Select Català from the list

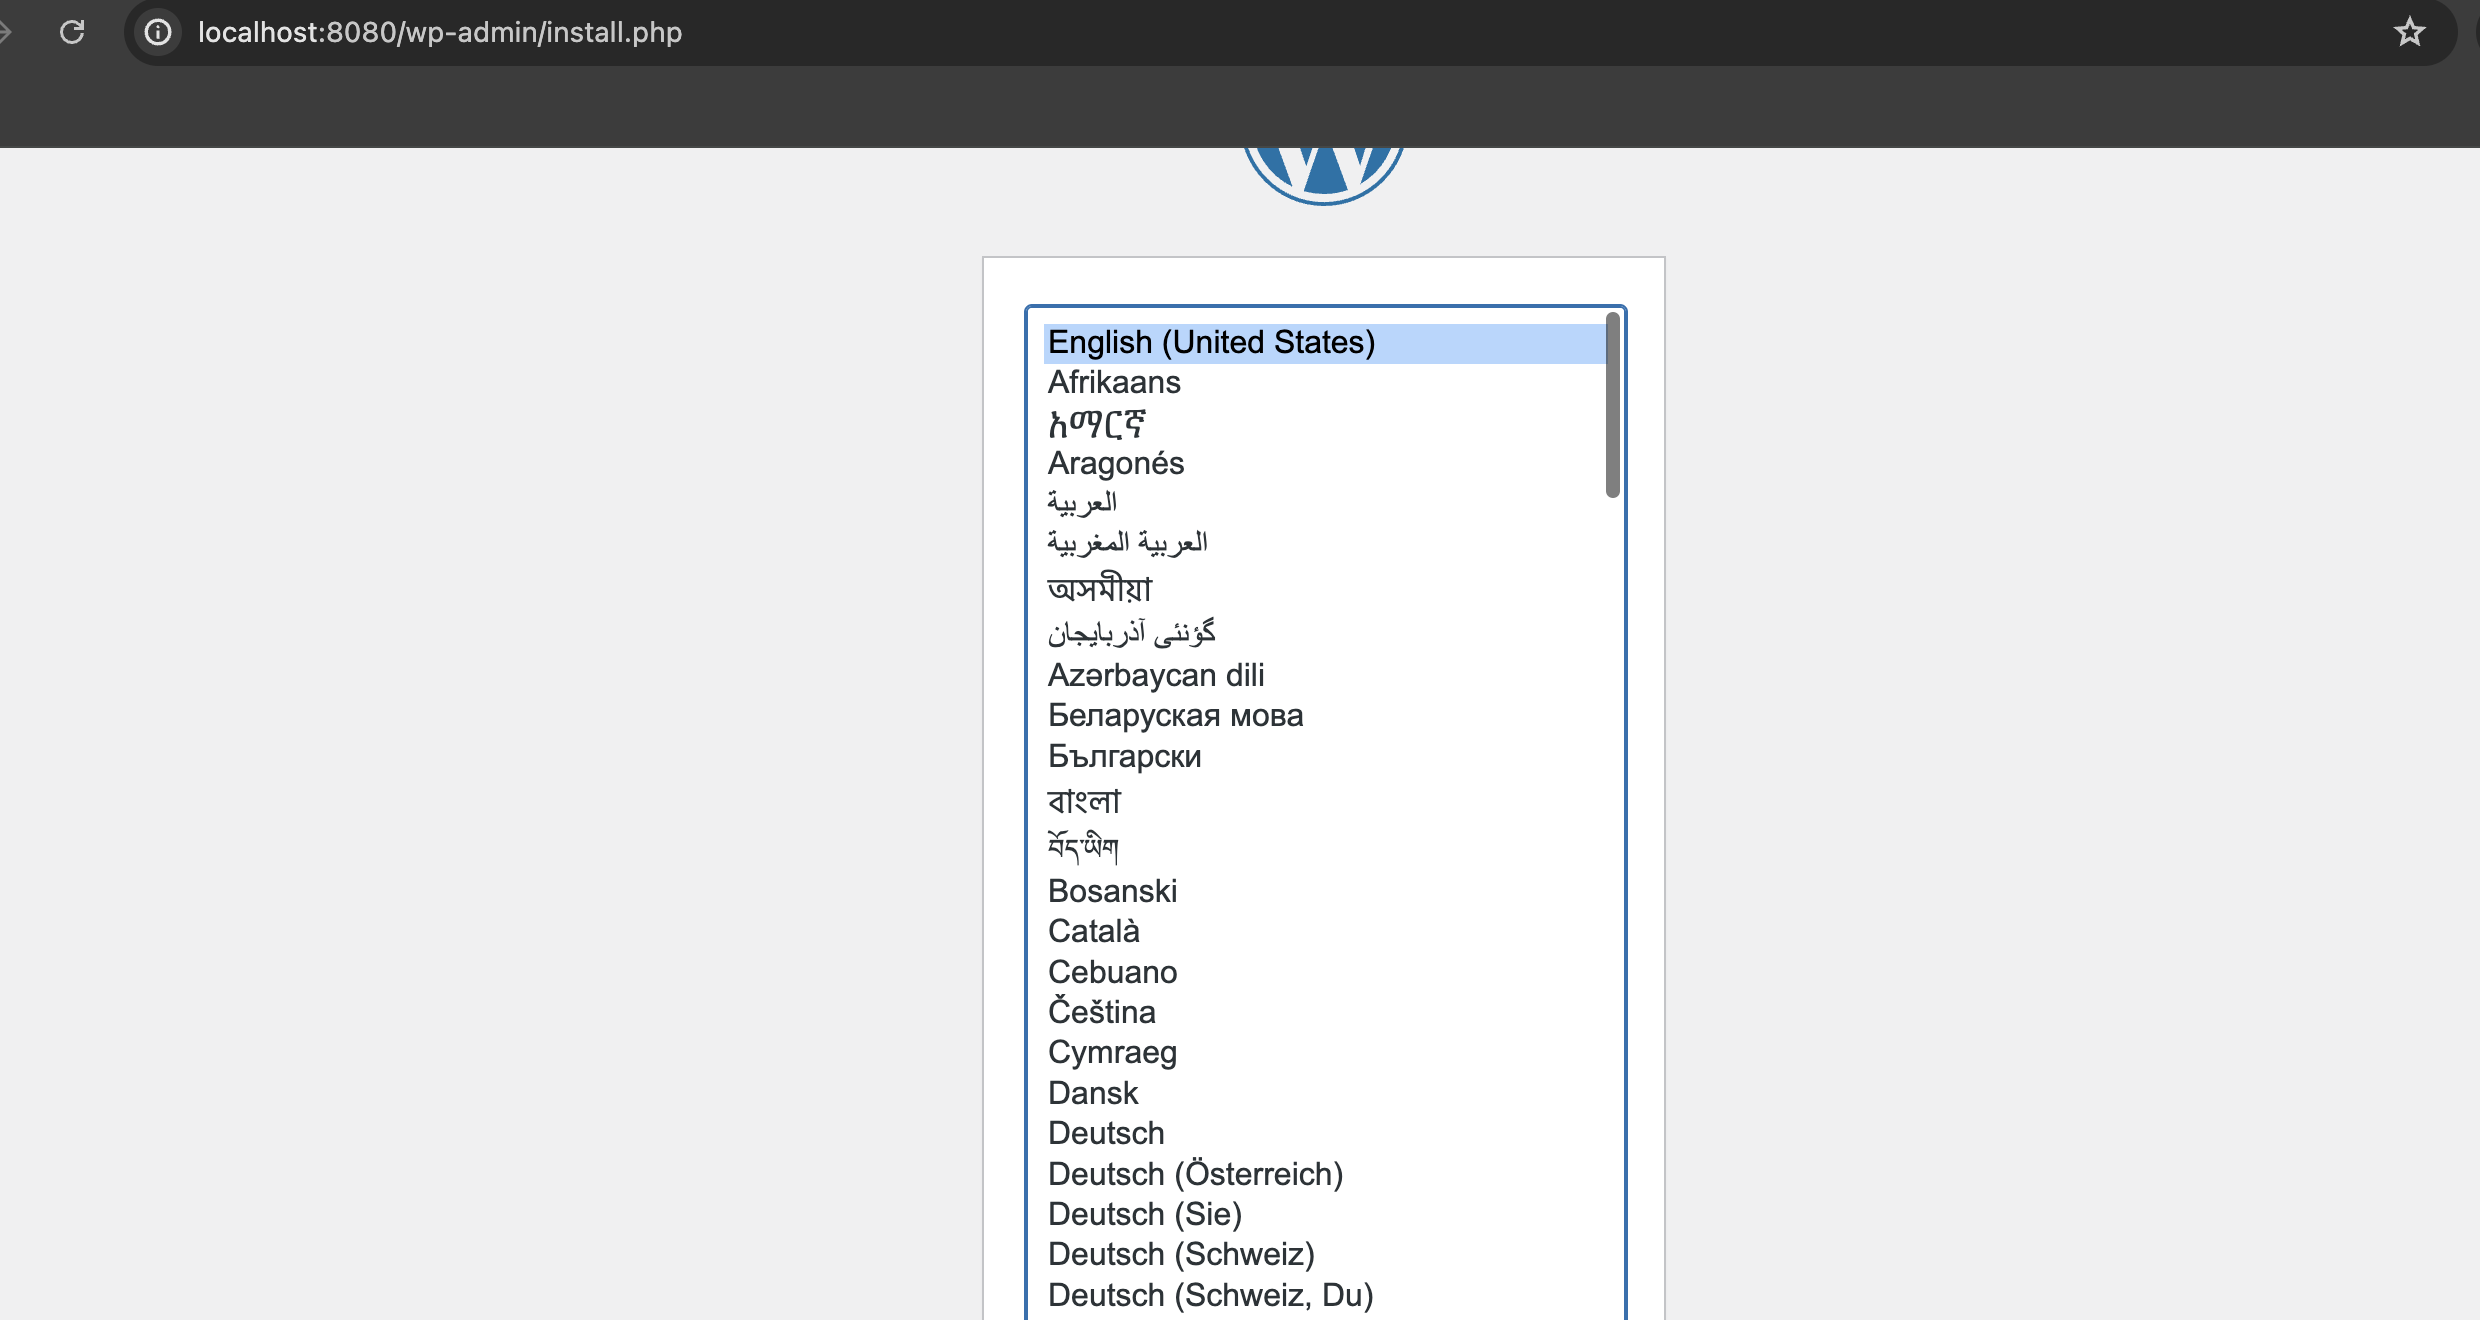(1093, 931)
